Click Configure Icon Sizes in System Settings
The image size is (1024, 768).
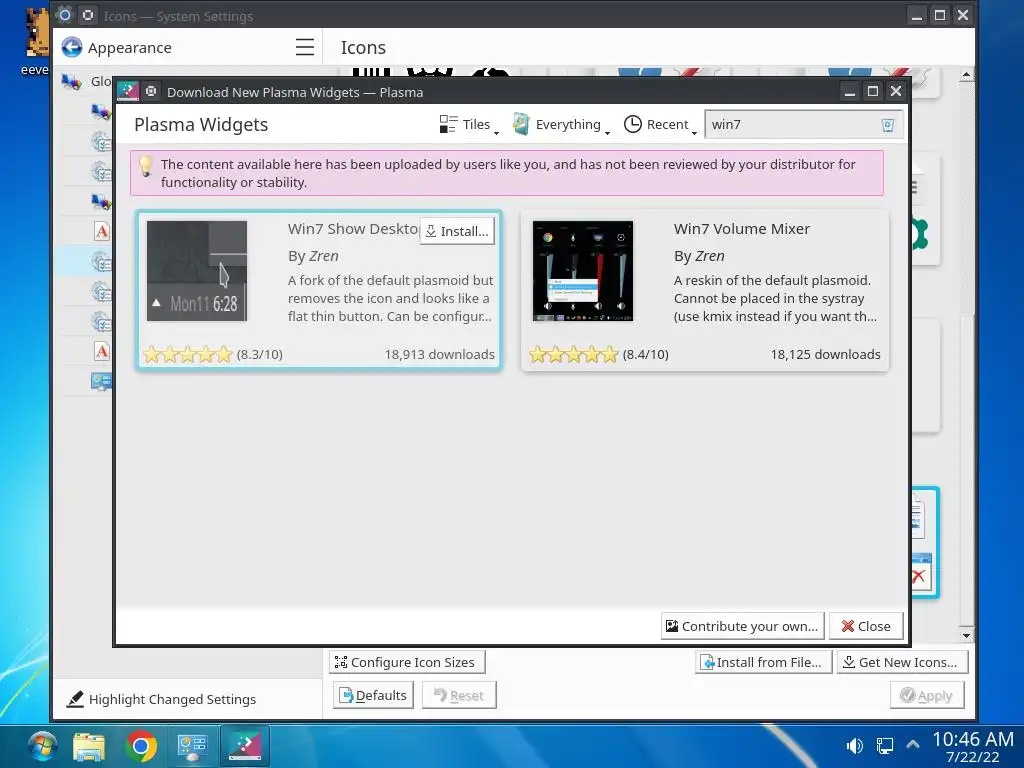click(x=406, y=662)
